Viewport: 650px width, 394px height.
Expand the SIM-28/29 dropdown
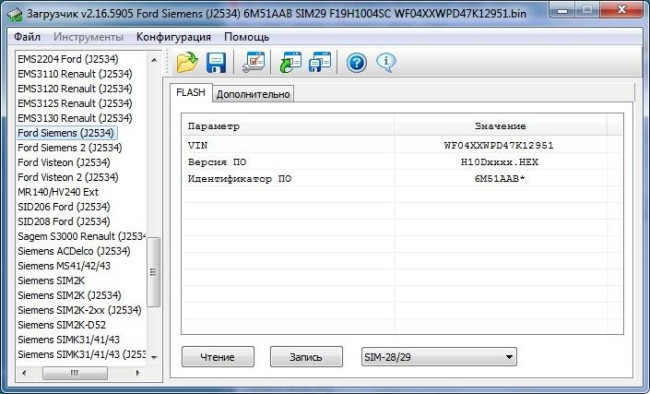coord(439,357)
